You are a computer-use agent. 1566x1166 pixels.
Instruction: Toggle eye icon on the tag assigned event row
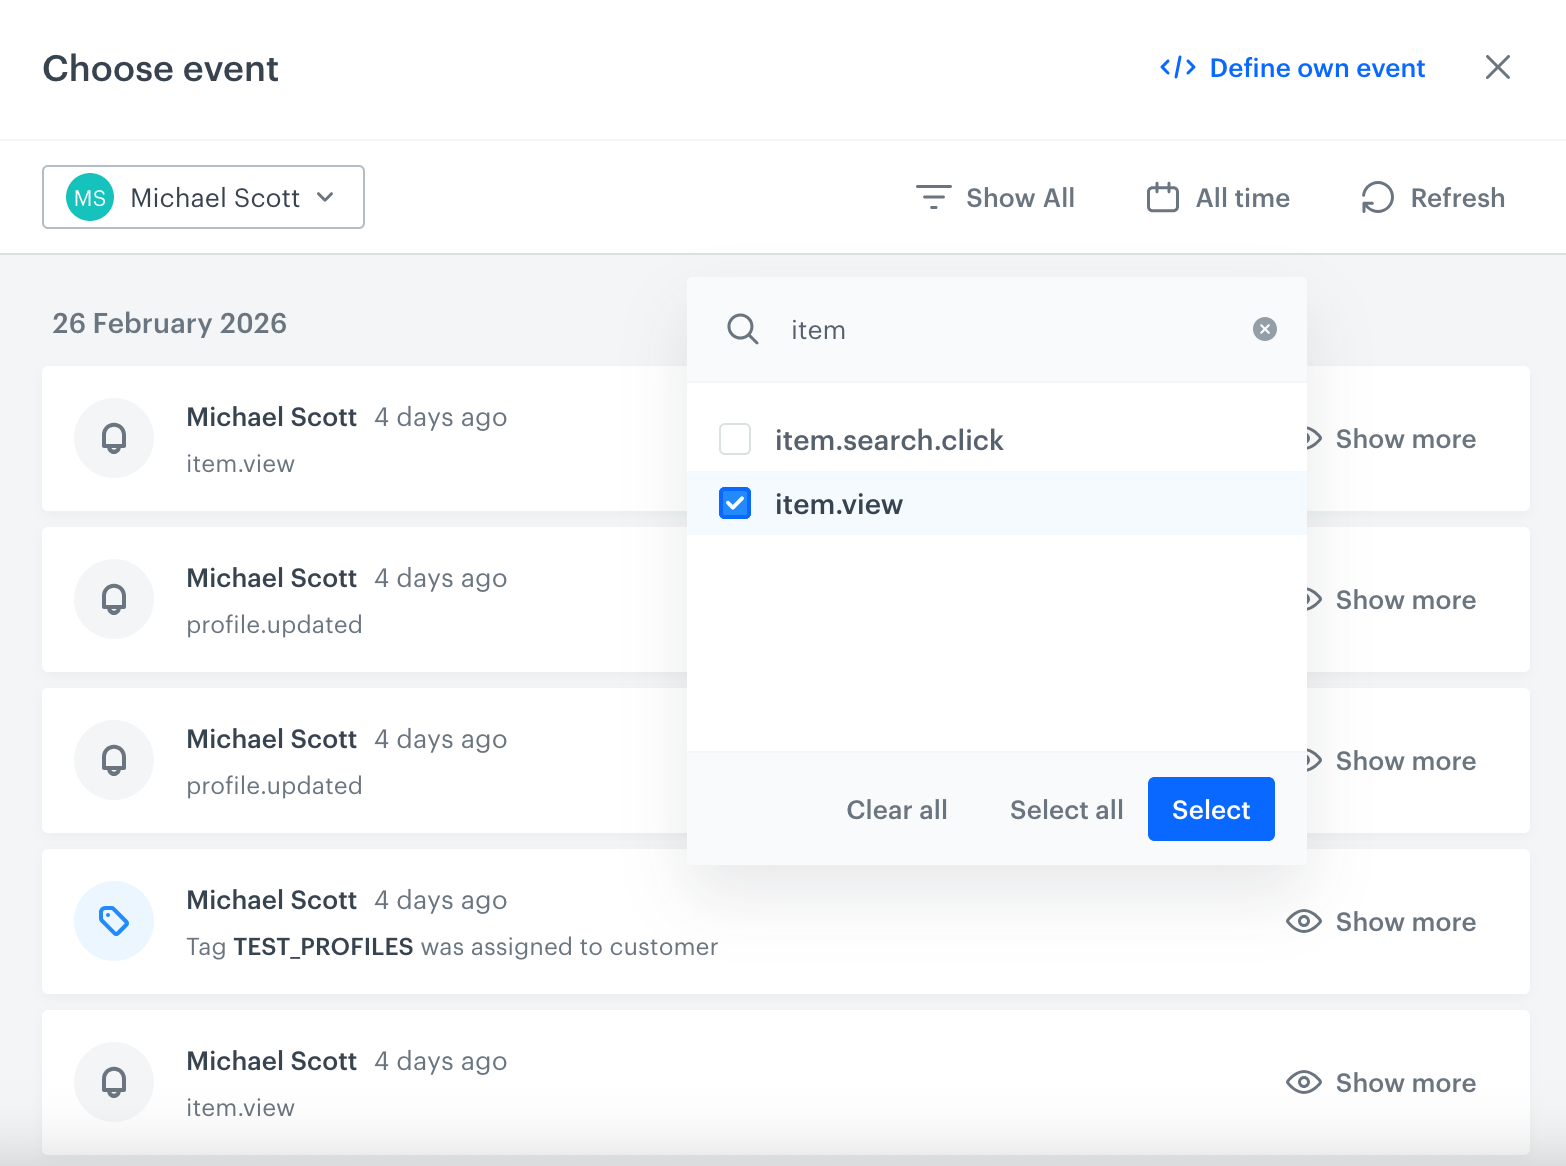pos(1303,921)
